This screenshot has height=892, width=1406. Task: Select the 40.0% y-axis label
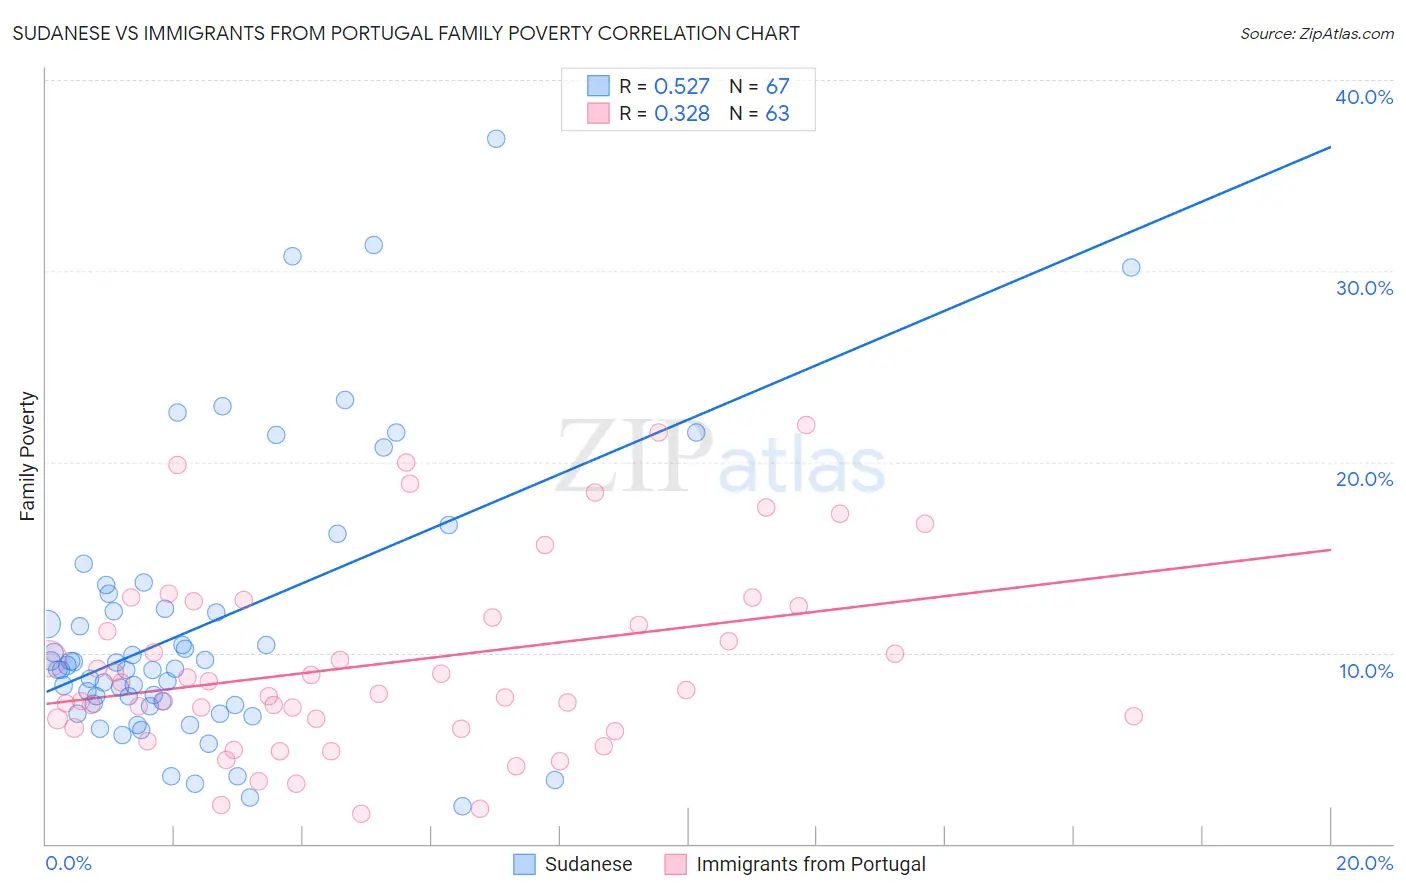1364,97
